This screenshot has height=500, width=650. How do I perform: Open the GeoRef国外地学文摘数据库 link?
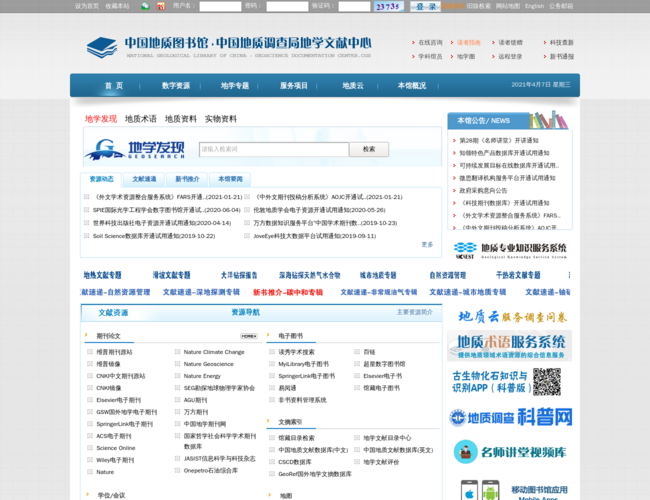[x=315, y=474]
